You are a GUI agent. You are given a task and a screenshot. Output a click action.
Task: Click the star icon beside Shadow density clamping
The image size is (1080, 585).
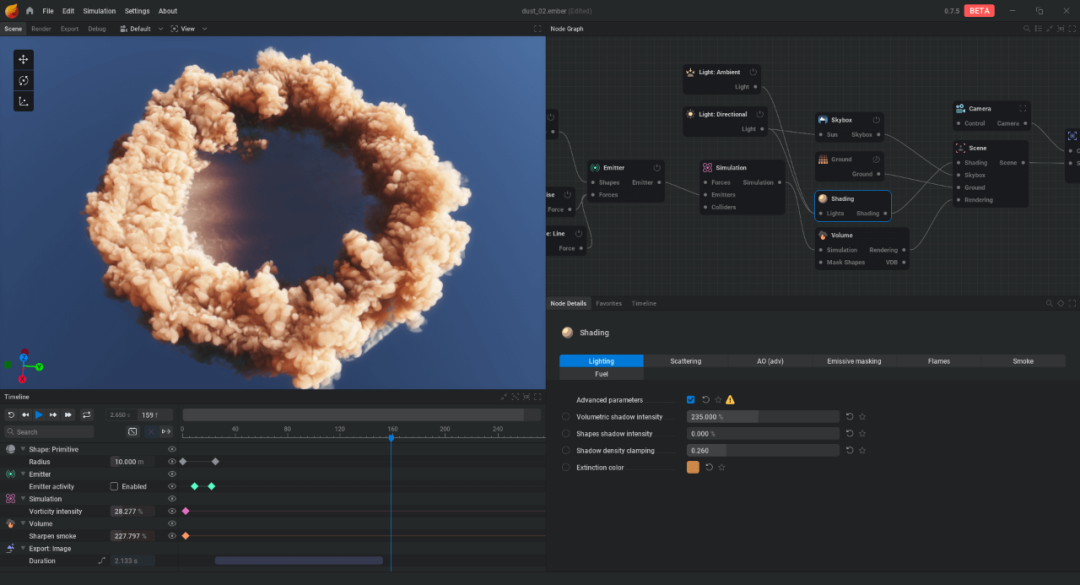(x=861, y=450)
